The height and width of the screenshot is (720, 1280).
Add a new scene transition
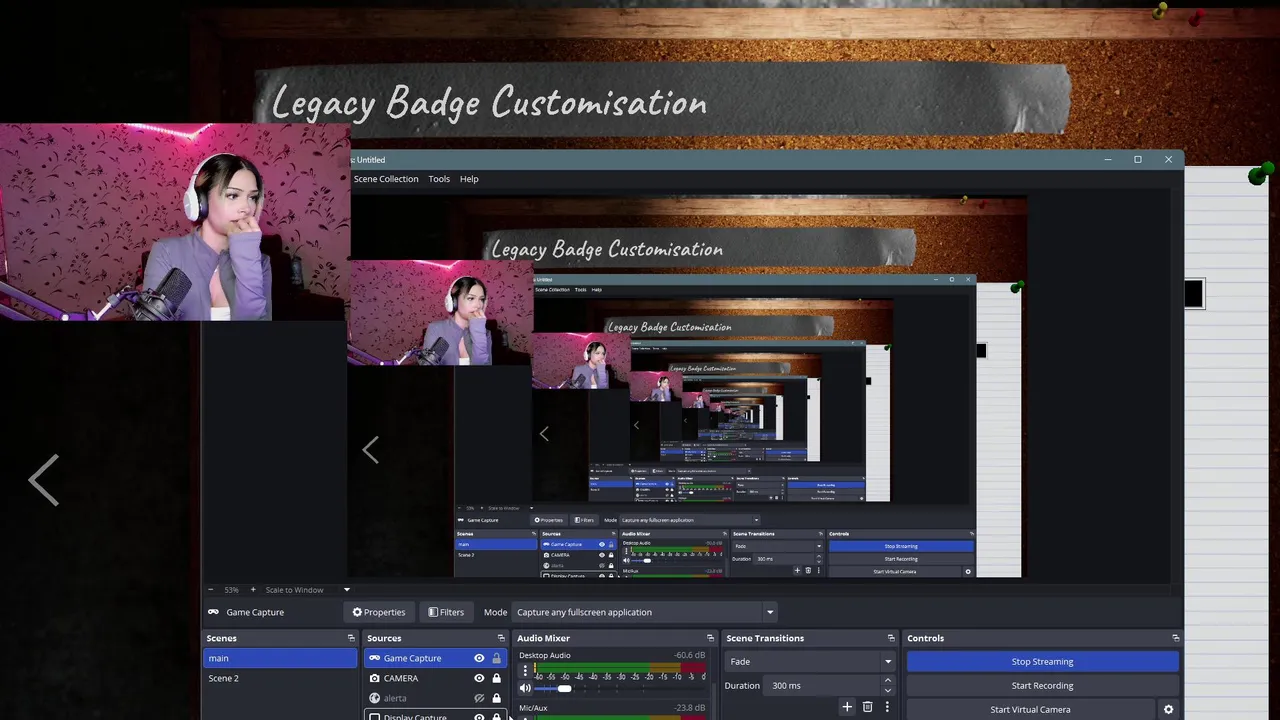pyautogui.click(x=847, y=707)
